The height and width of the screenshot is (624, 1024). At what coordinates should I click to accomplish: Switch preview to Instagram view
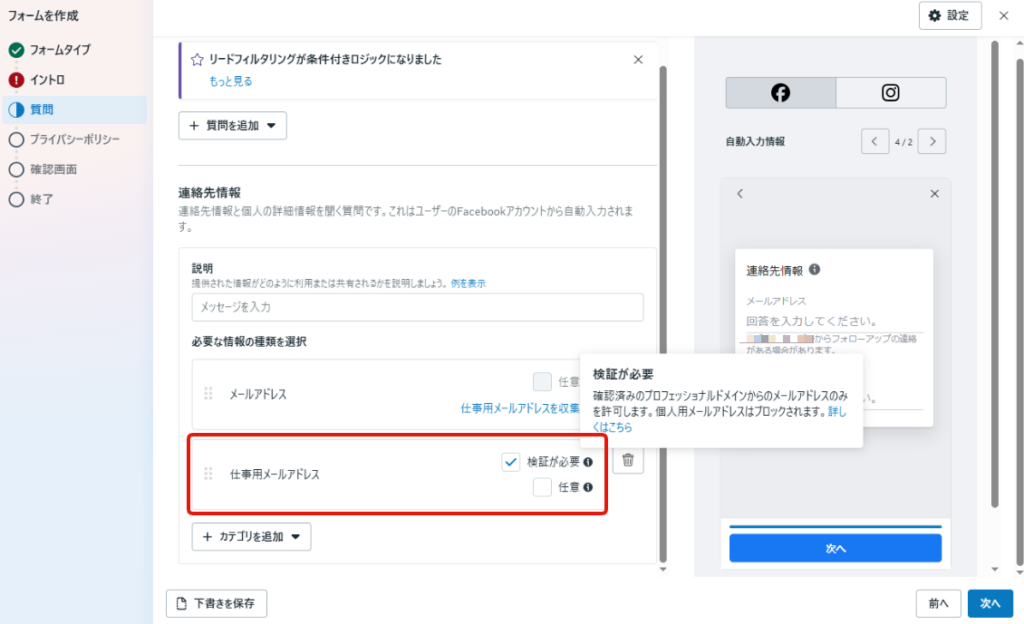(890, 92)
